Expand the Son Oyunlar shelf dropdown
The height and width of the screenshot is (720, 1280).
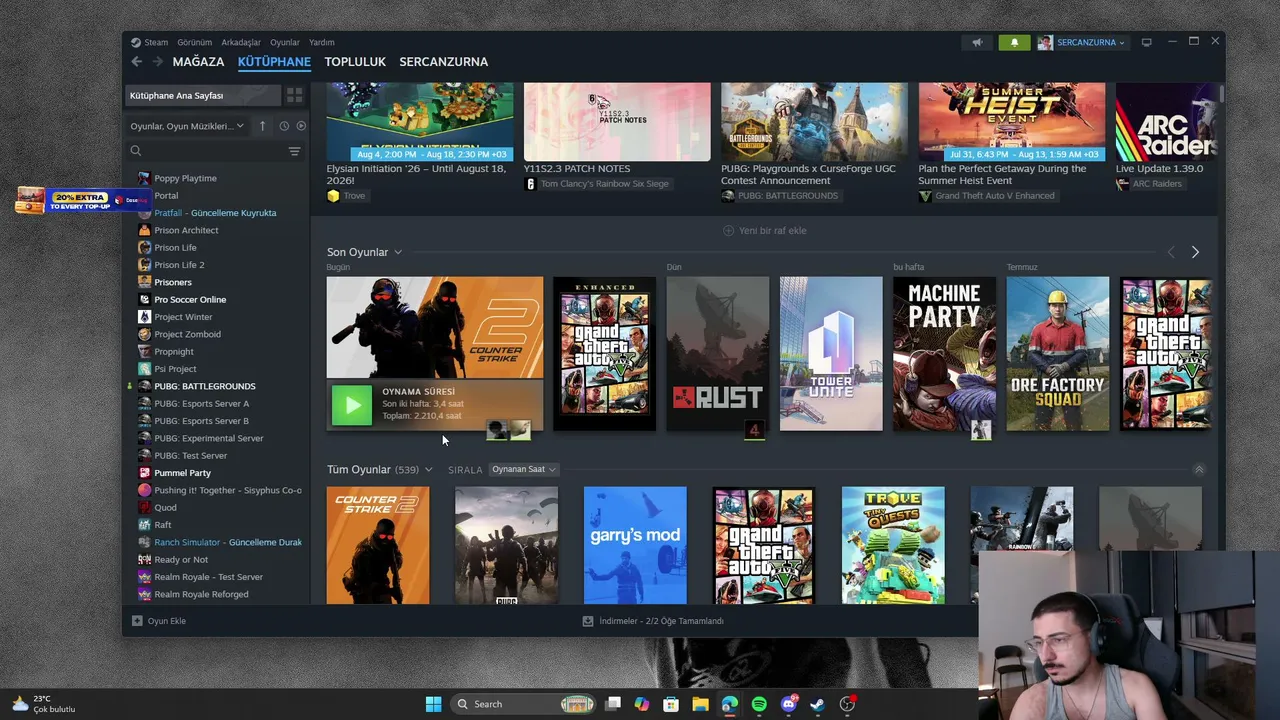tap(397, 252)
